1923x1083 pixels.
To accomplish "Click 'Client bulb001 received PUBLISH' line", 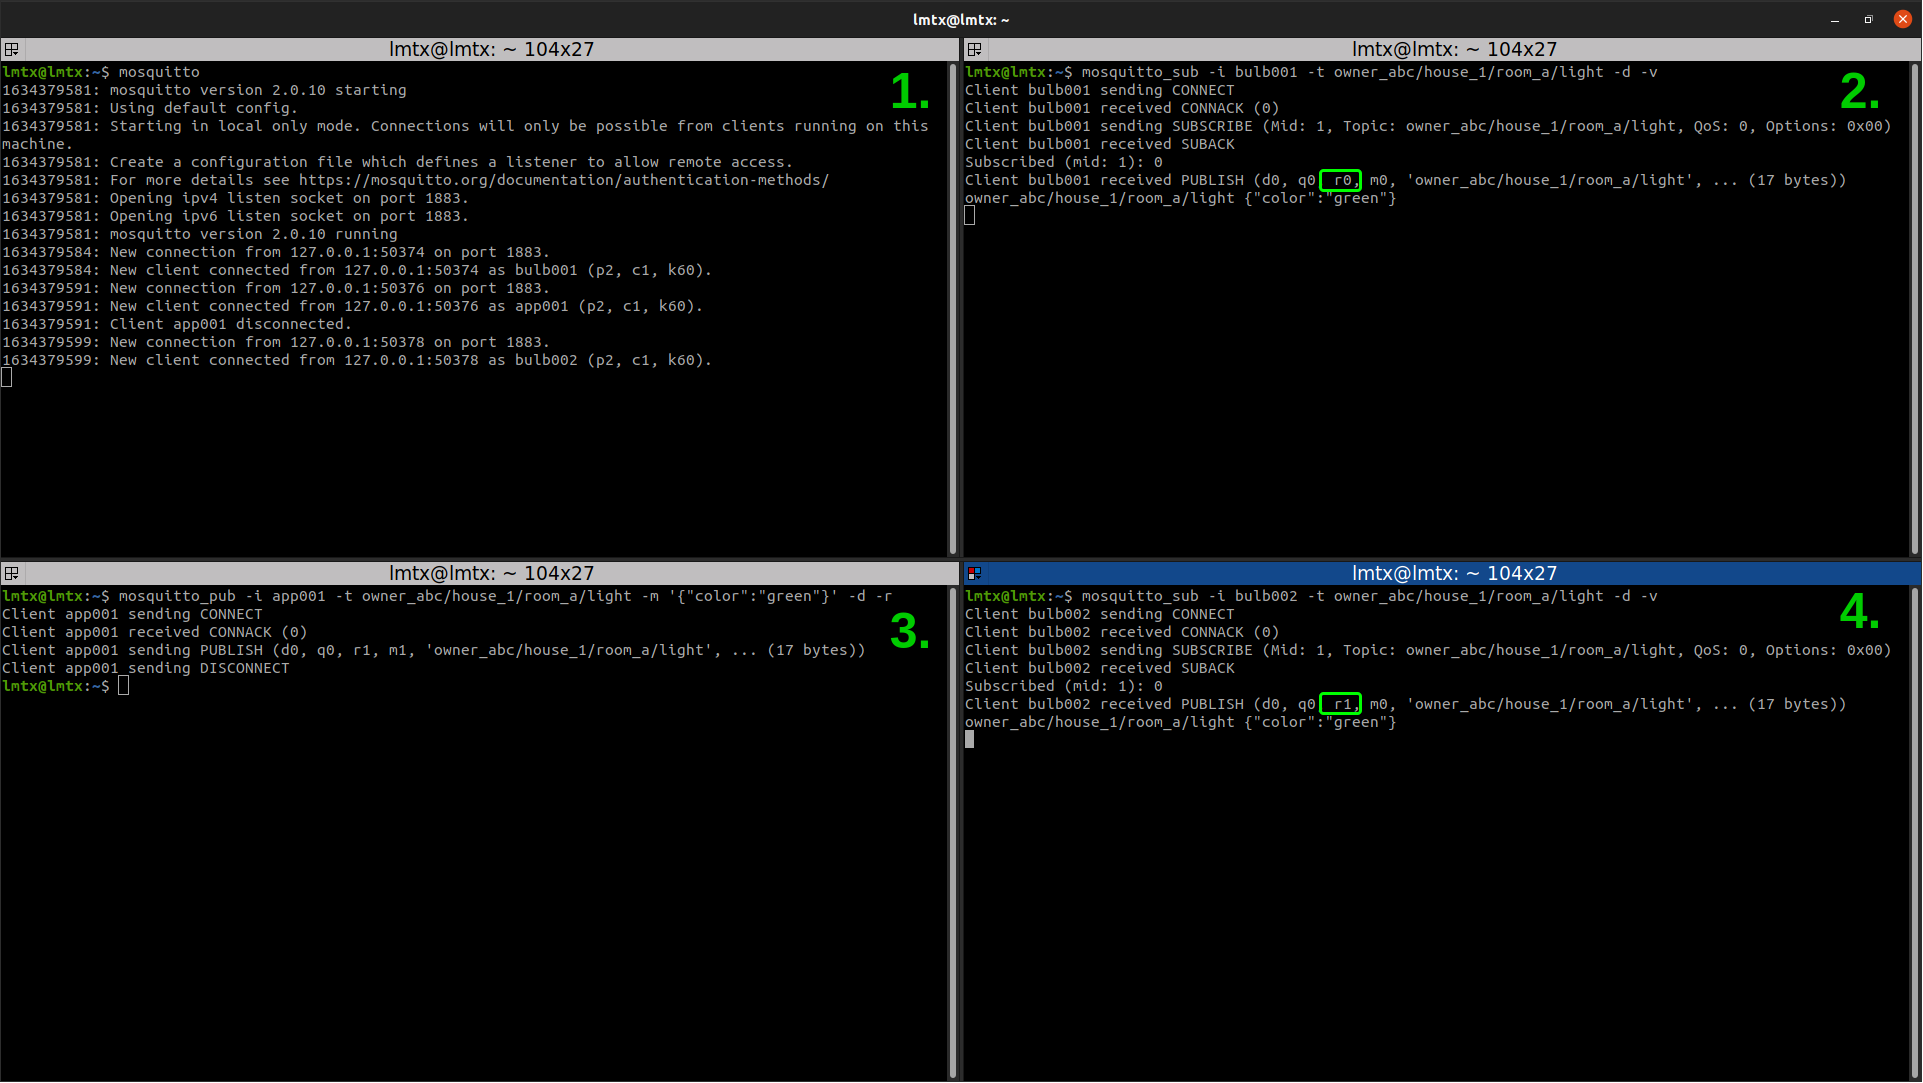I will [1405, 180].
